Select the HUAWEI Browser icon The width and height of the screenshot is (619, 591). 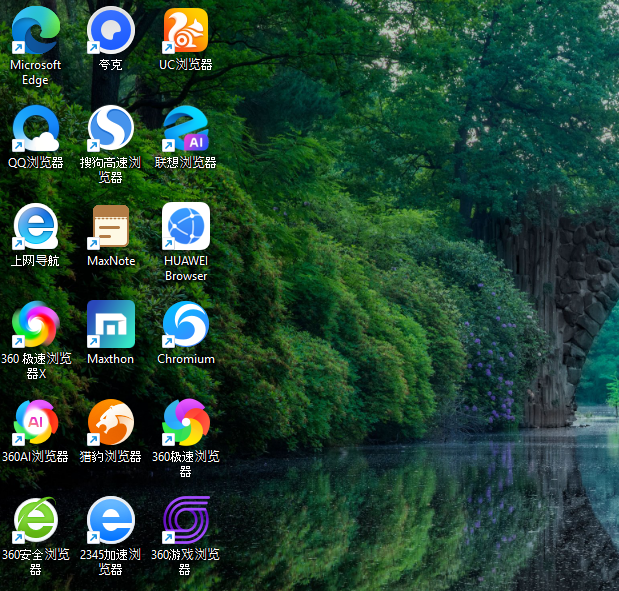coord(186,226)
